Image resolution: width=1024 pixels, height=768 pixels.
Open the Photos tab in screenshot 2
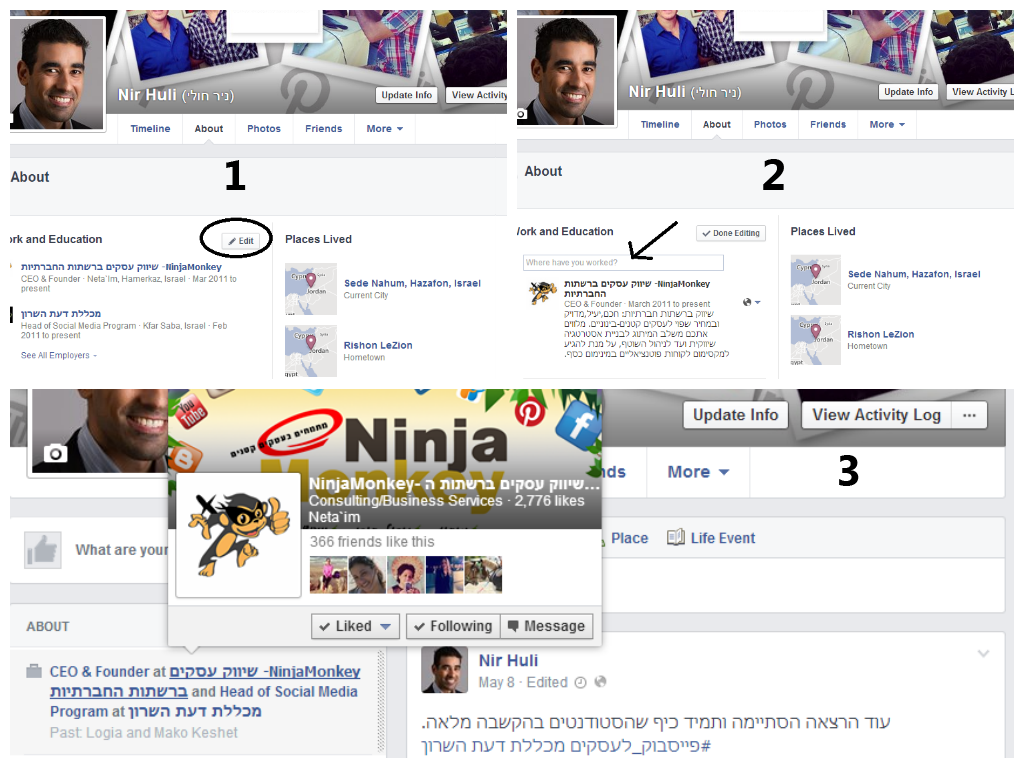tap(770, 124)
